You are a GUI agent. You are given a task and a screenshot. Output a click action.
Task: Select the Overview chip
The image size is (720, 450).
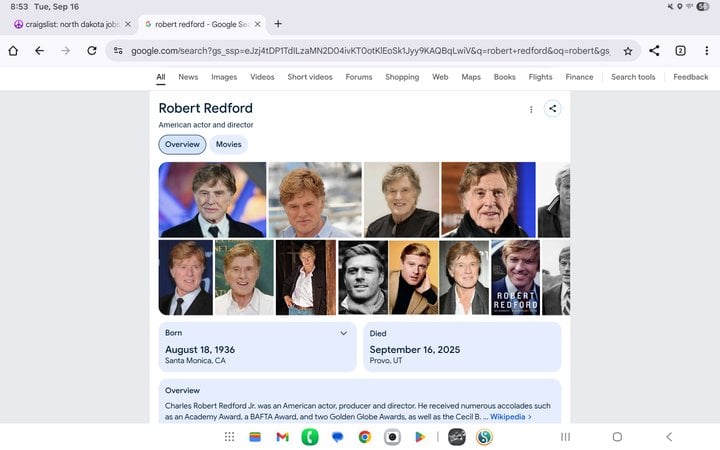(x=182, y=145)
